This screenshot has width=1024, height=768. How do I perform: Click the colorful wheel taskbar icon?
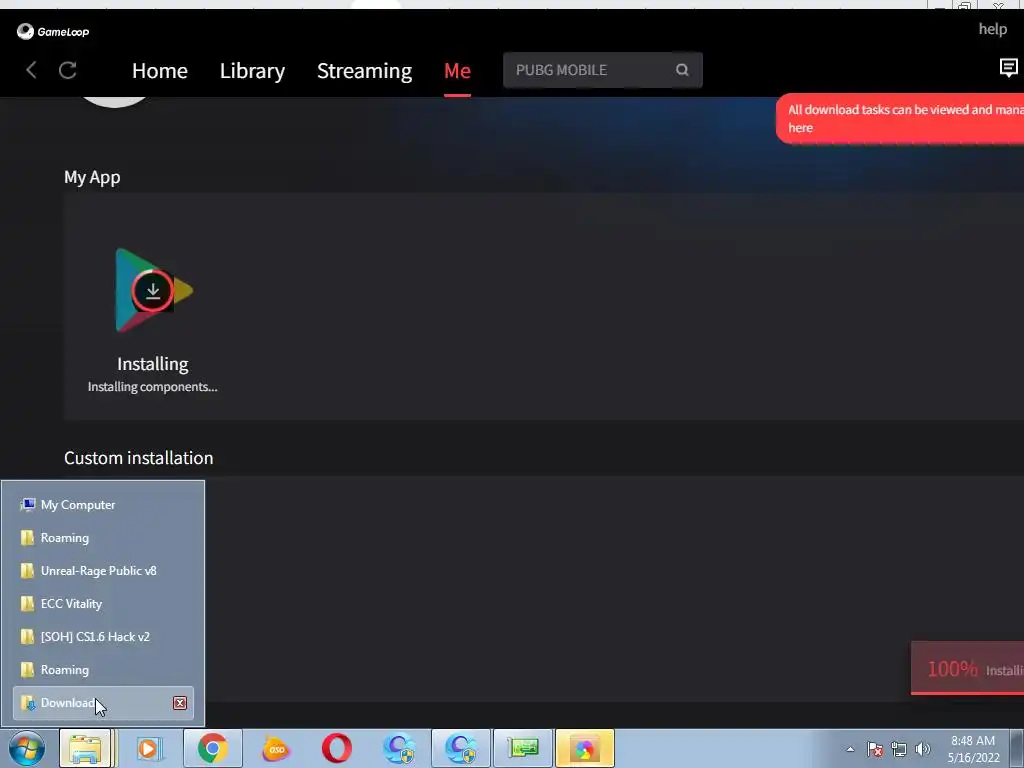coord(584,748)
